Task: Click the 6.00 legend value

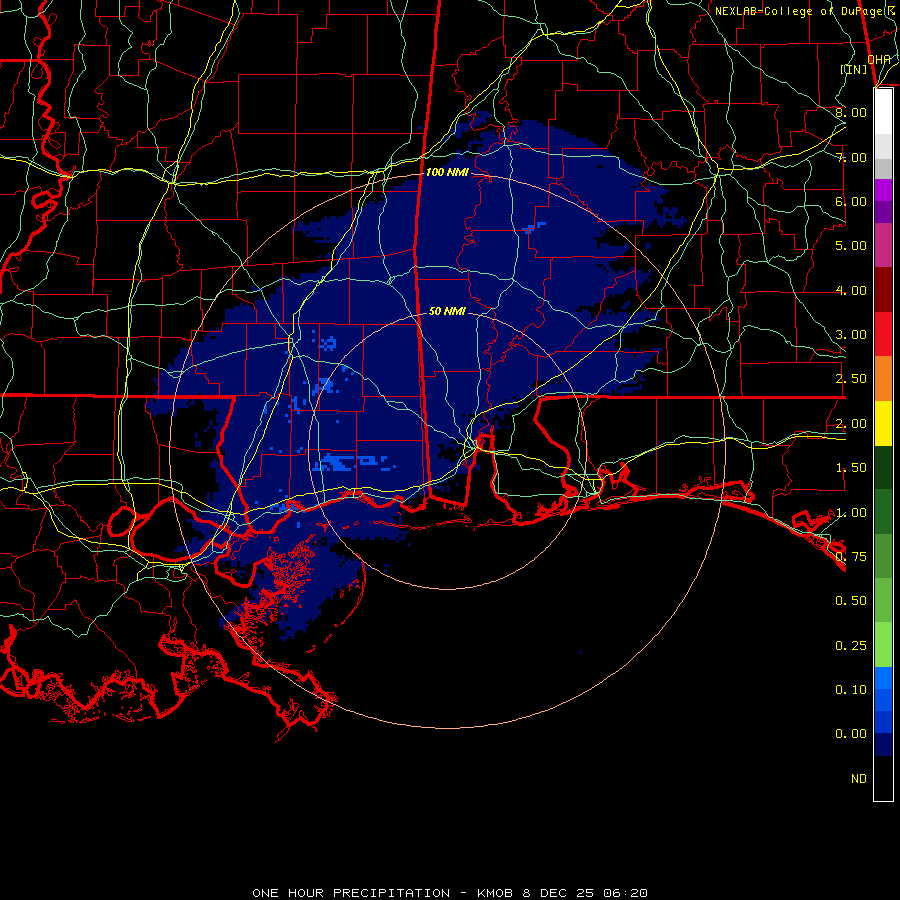Action: tap(851, 201)
